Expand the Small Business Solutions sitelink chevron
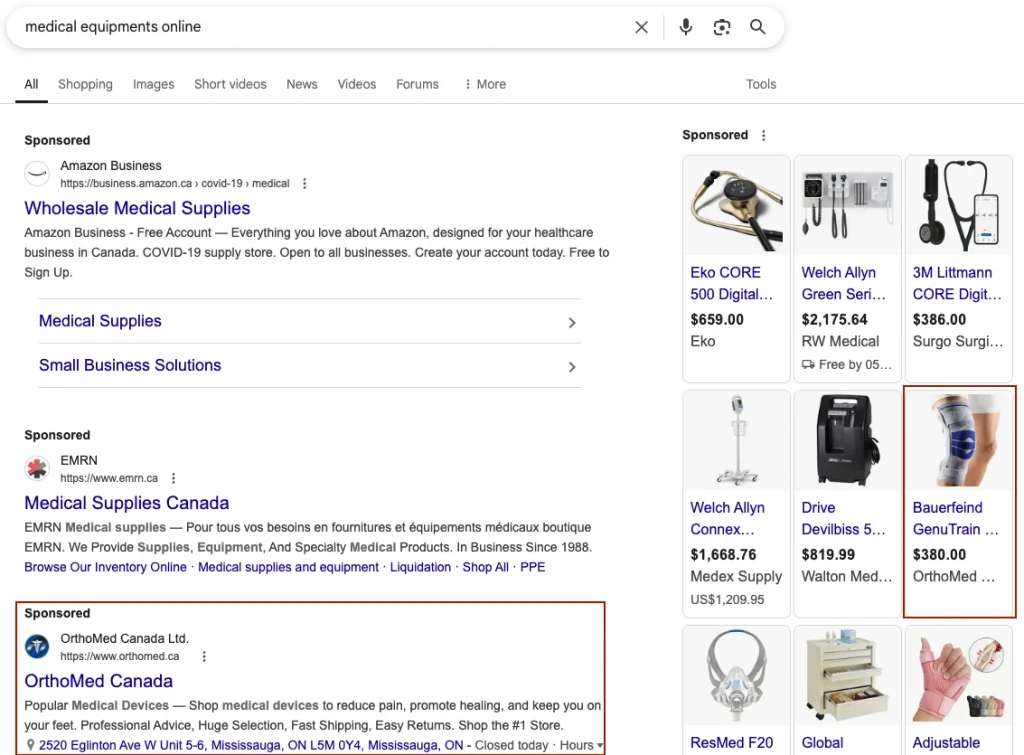Screen dimensions: 1024x755 pos(571,367)
